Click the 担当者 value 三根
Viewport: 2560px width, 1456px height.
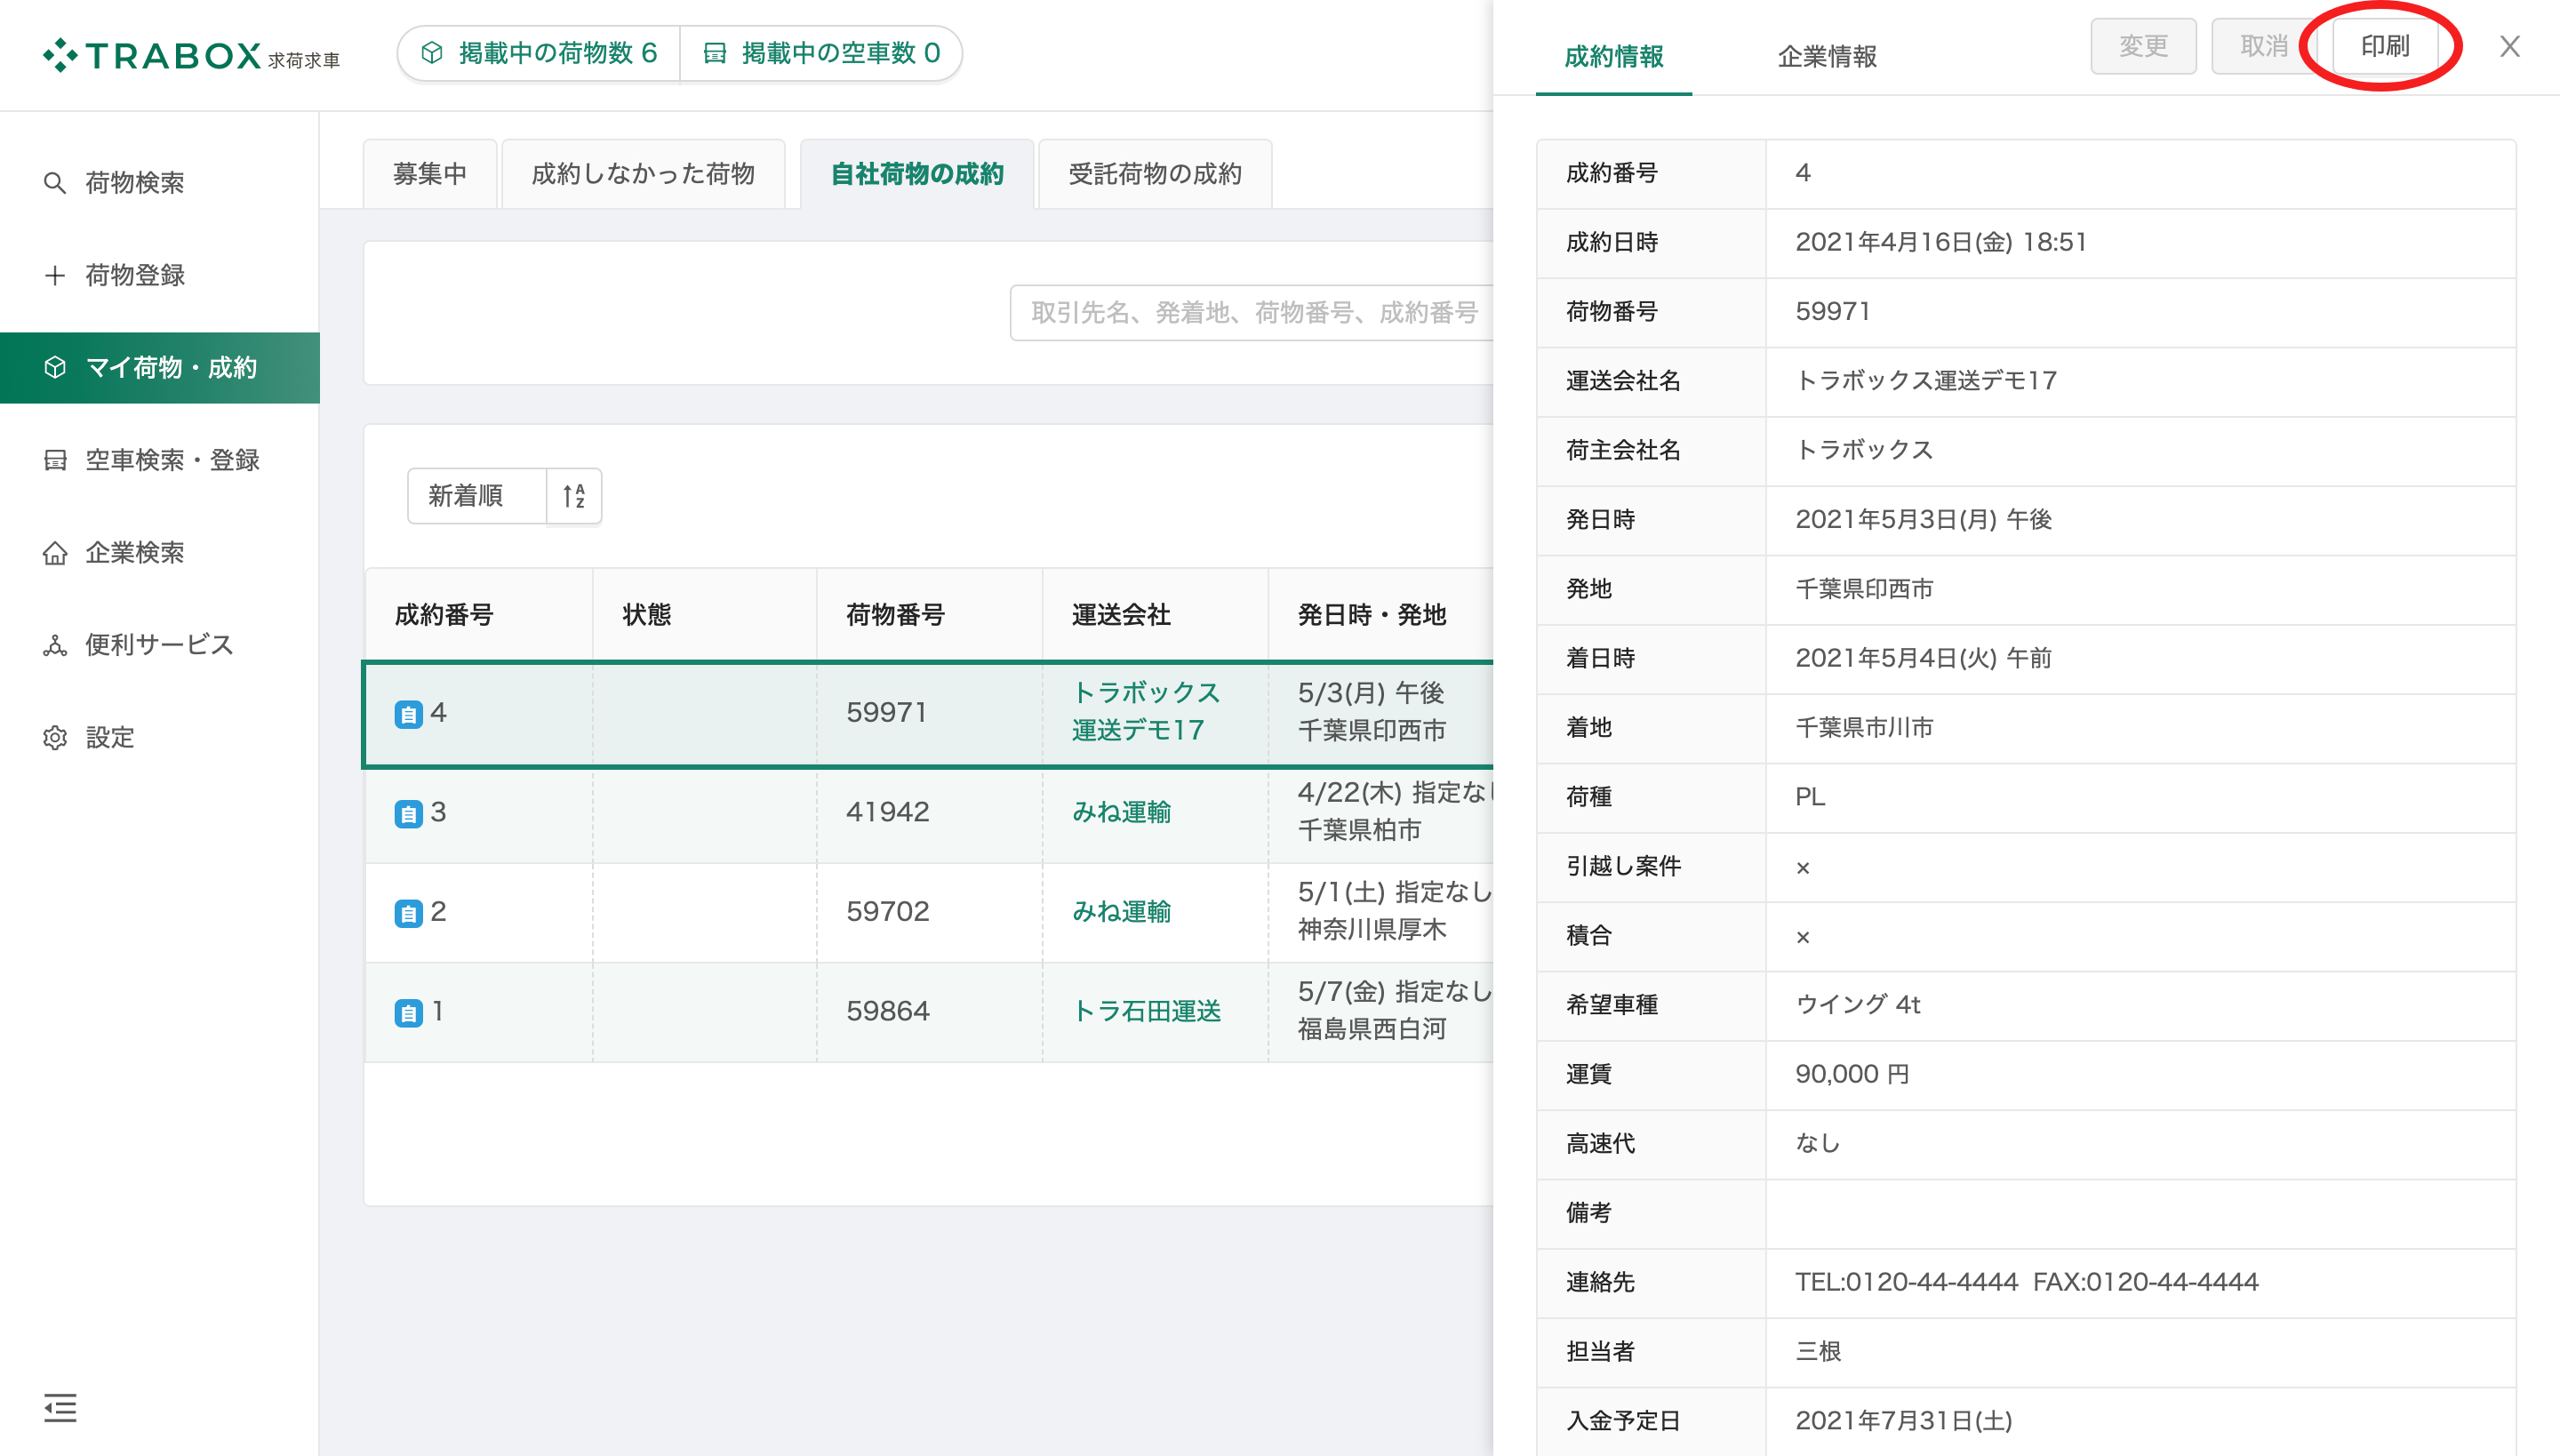click(x=1818, y=1352)
